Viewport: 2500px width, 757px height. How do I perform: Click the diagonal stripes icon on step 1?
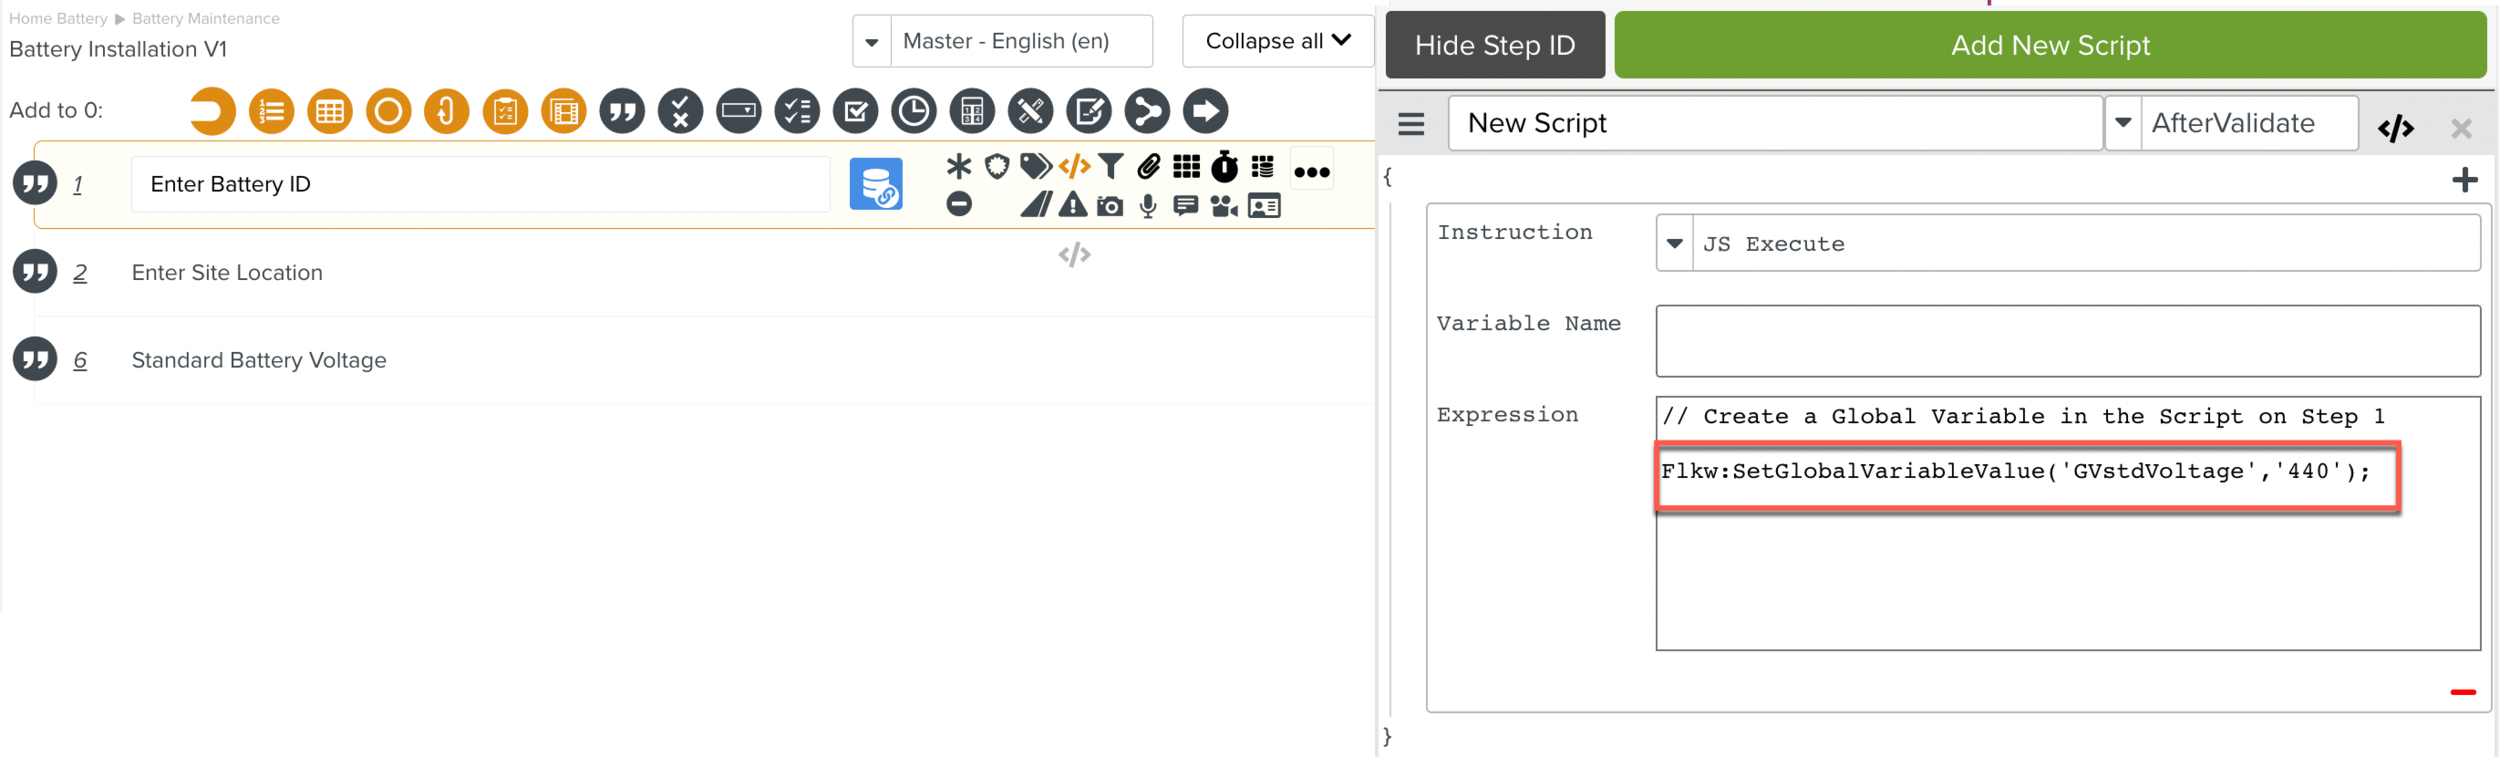point(1035,205)
